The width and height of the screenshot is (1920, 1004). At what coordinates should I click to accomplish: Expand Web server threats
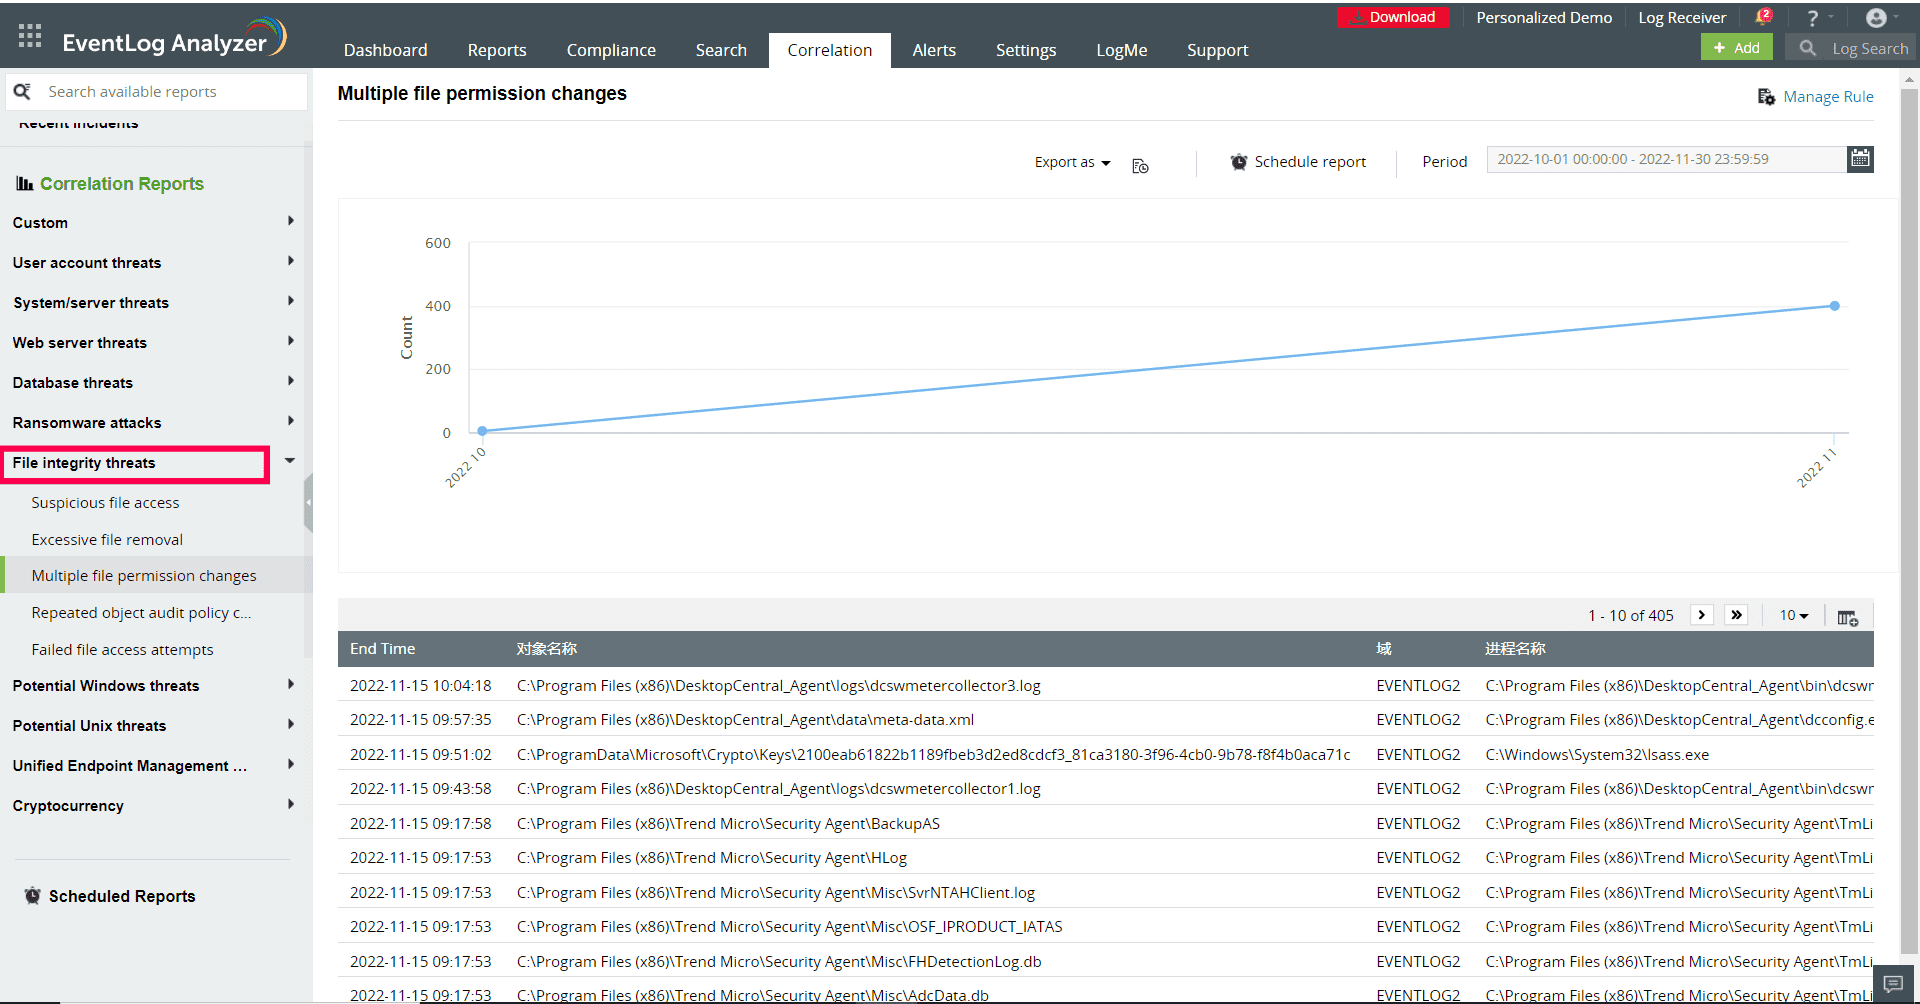290,341
